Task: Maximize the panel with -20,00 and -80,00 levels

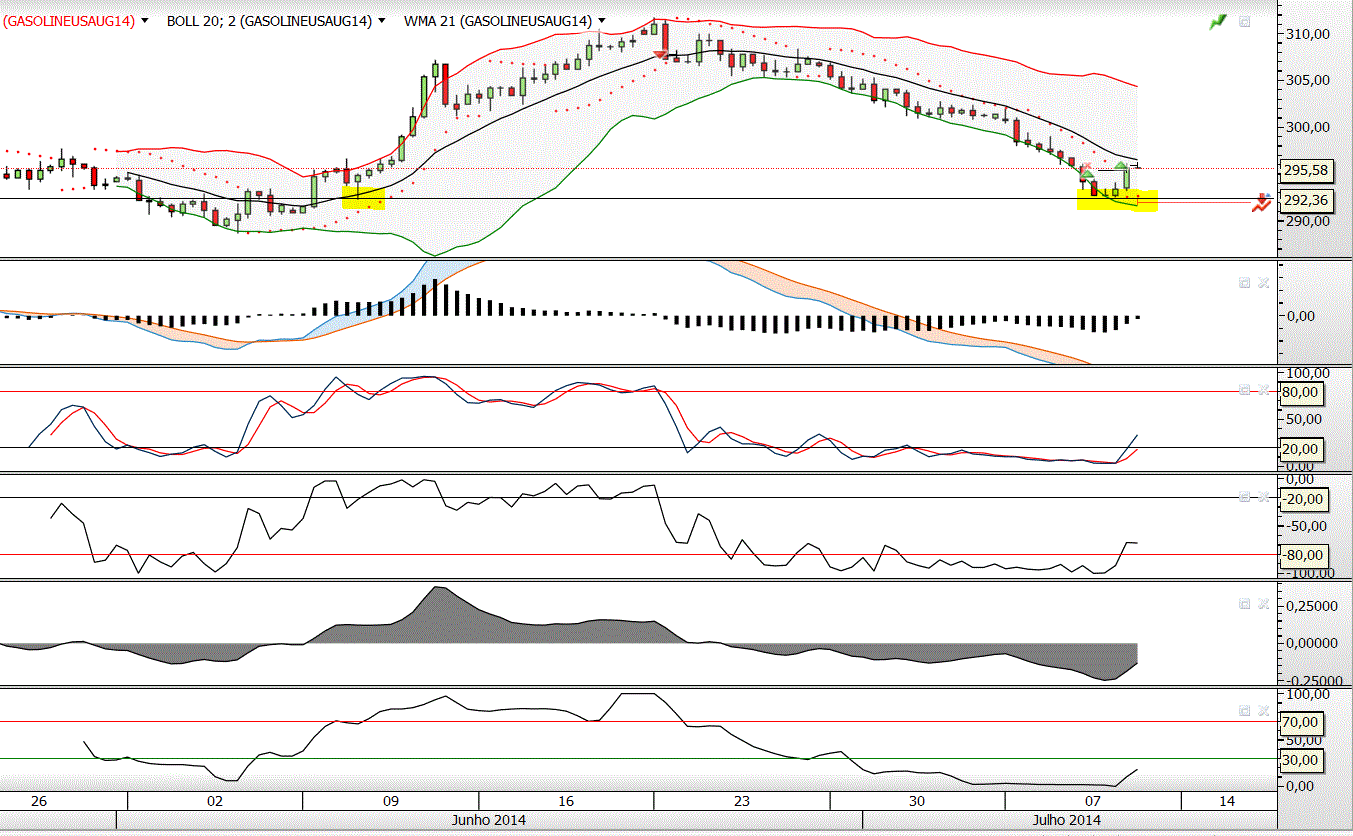Action: pos(1245,496)
